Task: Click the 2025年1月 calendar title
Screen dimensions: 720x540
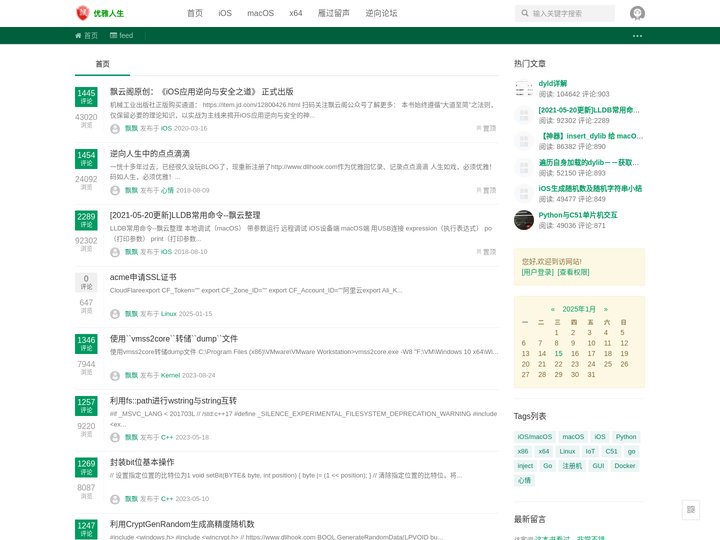Action: [x=579, y=309]
